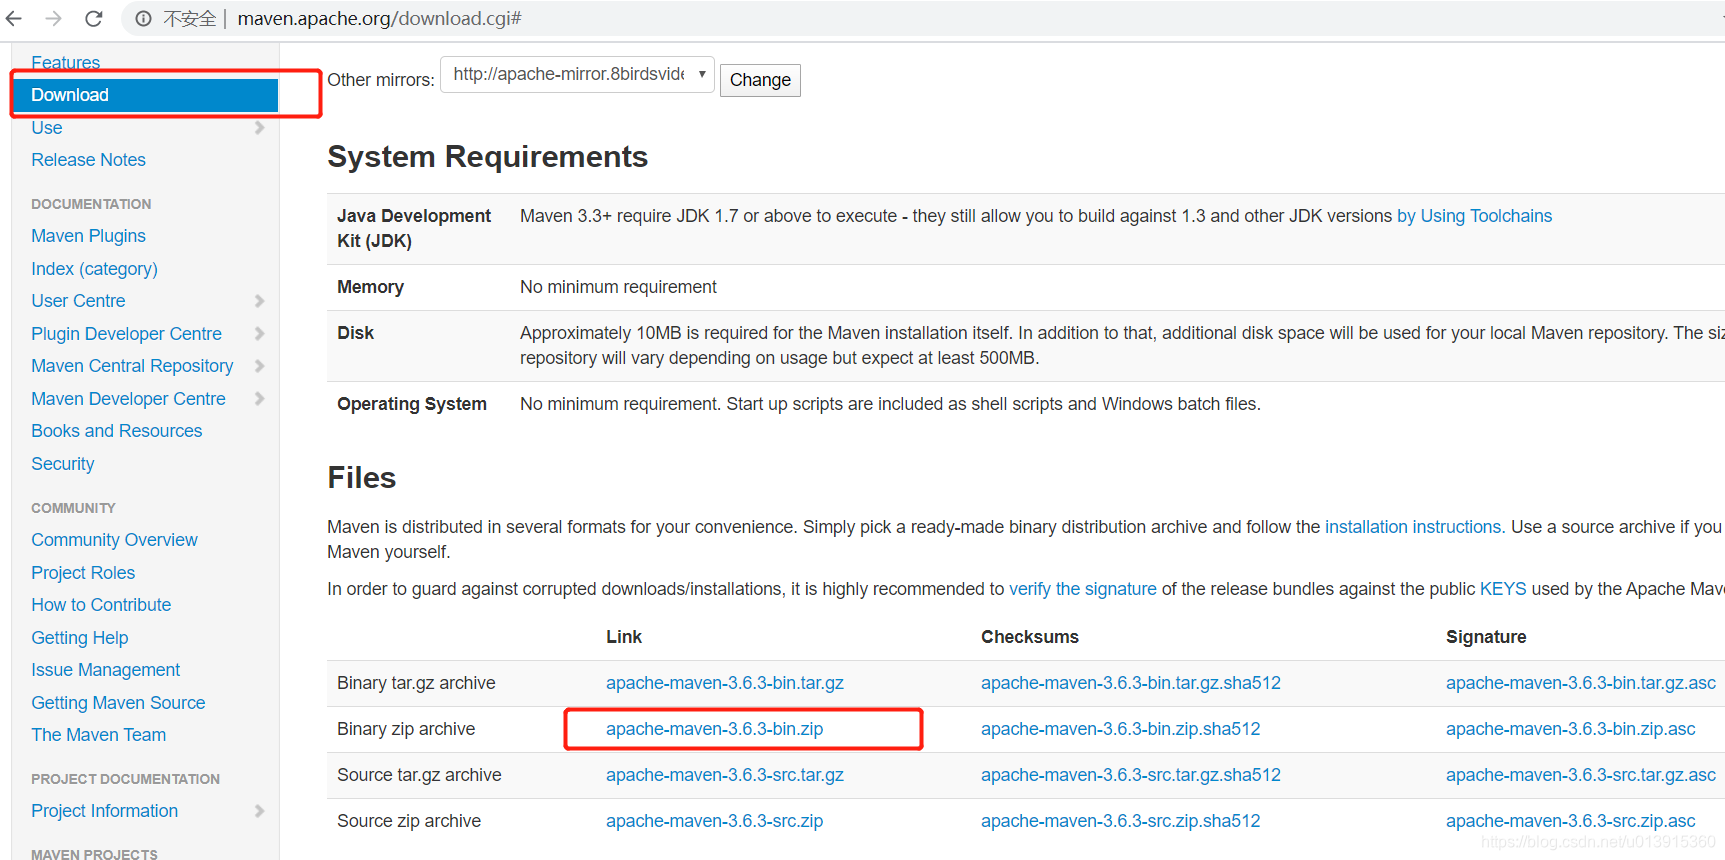Expand Maven Central Repository chevron
The height and width of the screenshot is (860, 1725).
point(260,366)
